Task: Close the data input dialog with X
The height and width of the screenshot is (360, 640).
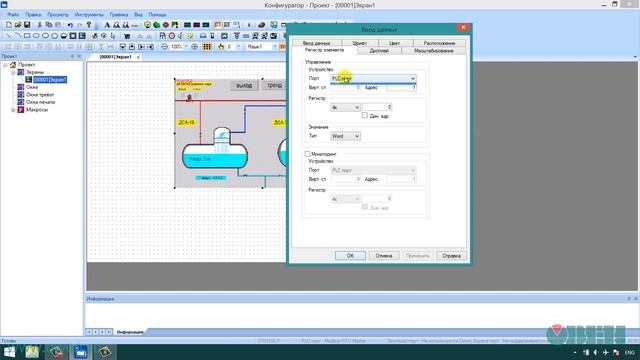Action: 463,28
